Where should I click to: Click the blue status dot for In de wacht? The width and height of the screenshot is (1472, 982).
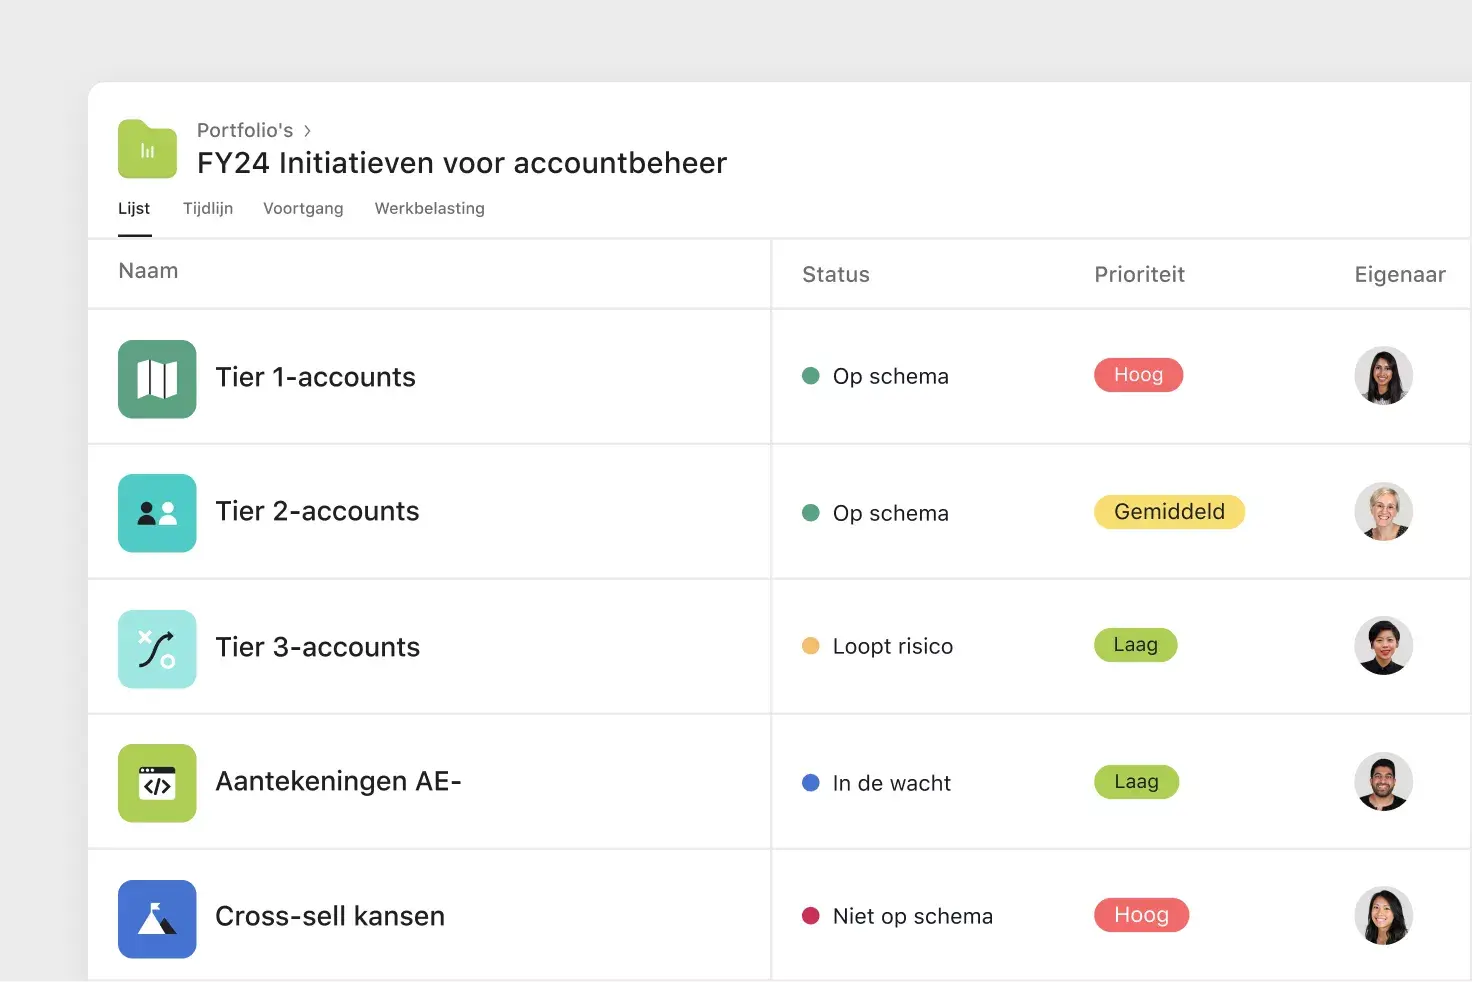tap(811, 783)
